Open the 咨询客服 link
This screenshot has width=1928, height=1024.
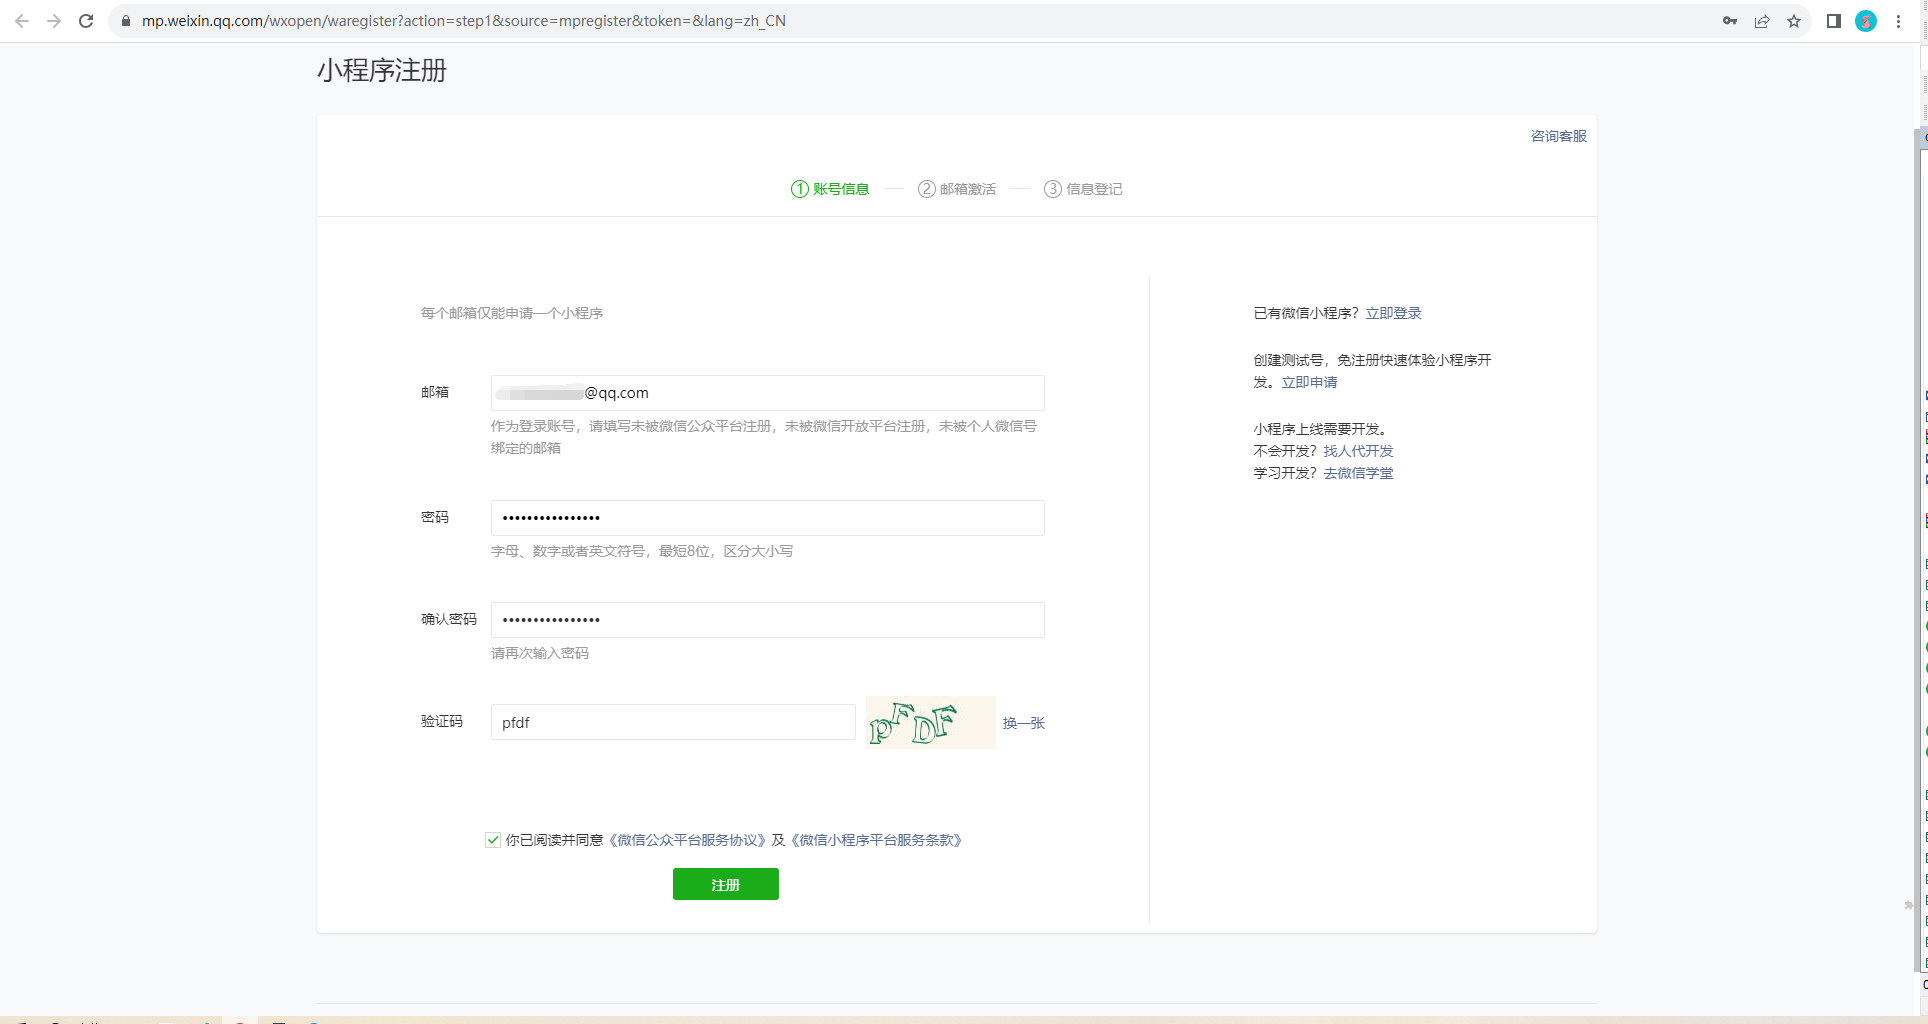[1559, 136]
